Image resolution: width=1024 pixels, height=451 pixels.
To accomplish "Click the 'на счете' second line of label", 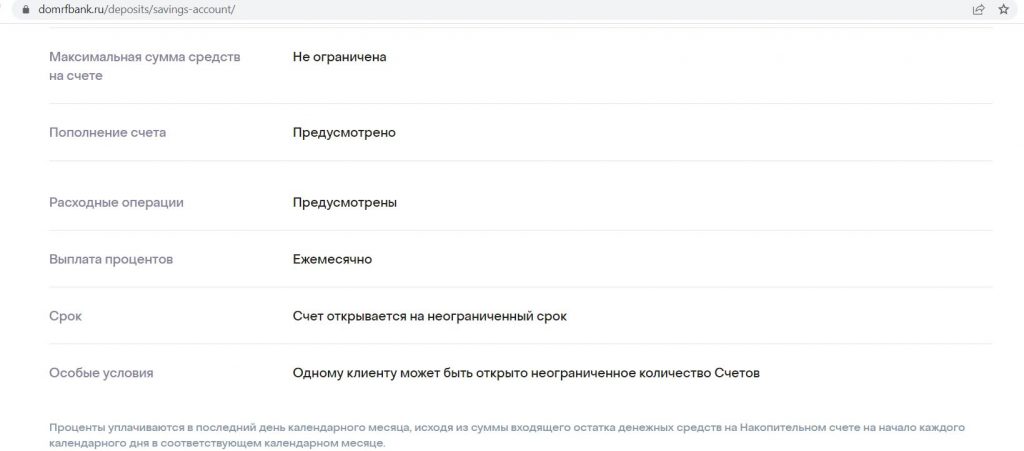I will (x=76, y=76).
